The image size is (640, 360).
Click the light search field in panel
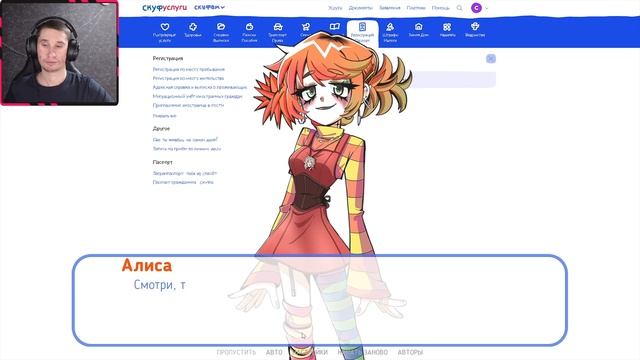pyautogui.click(x=452, y=80)
